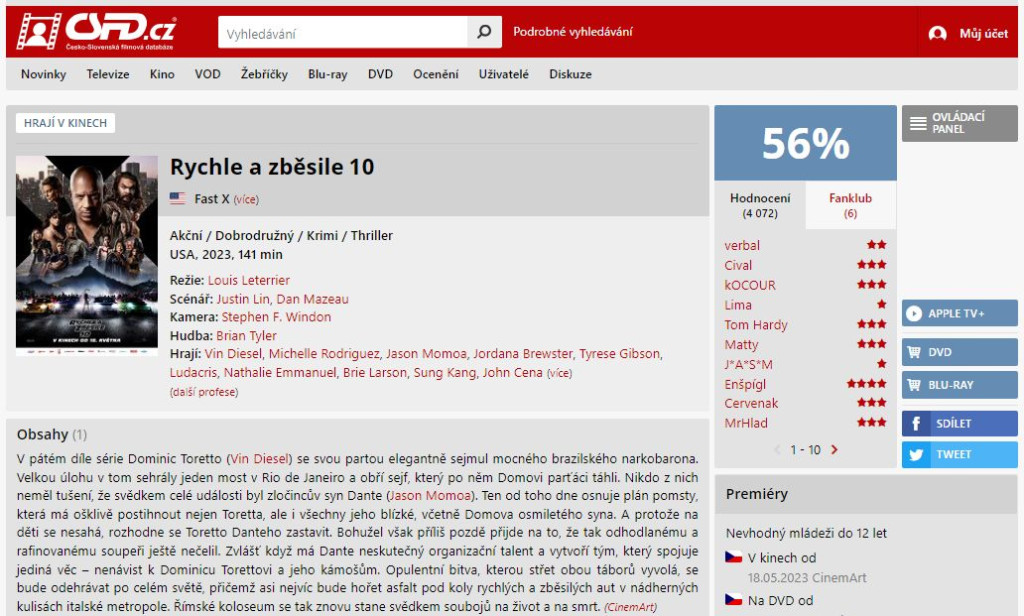Click the Twitter Tweet bird icon
The width and height of the screenshot is (1024, 616).
tap(916, 455)
